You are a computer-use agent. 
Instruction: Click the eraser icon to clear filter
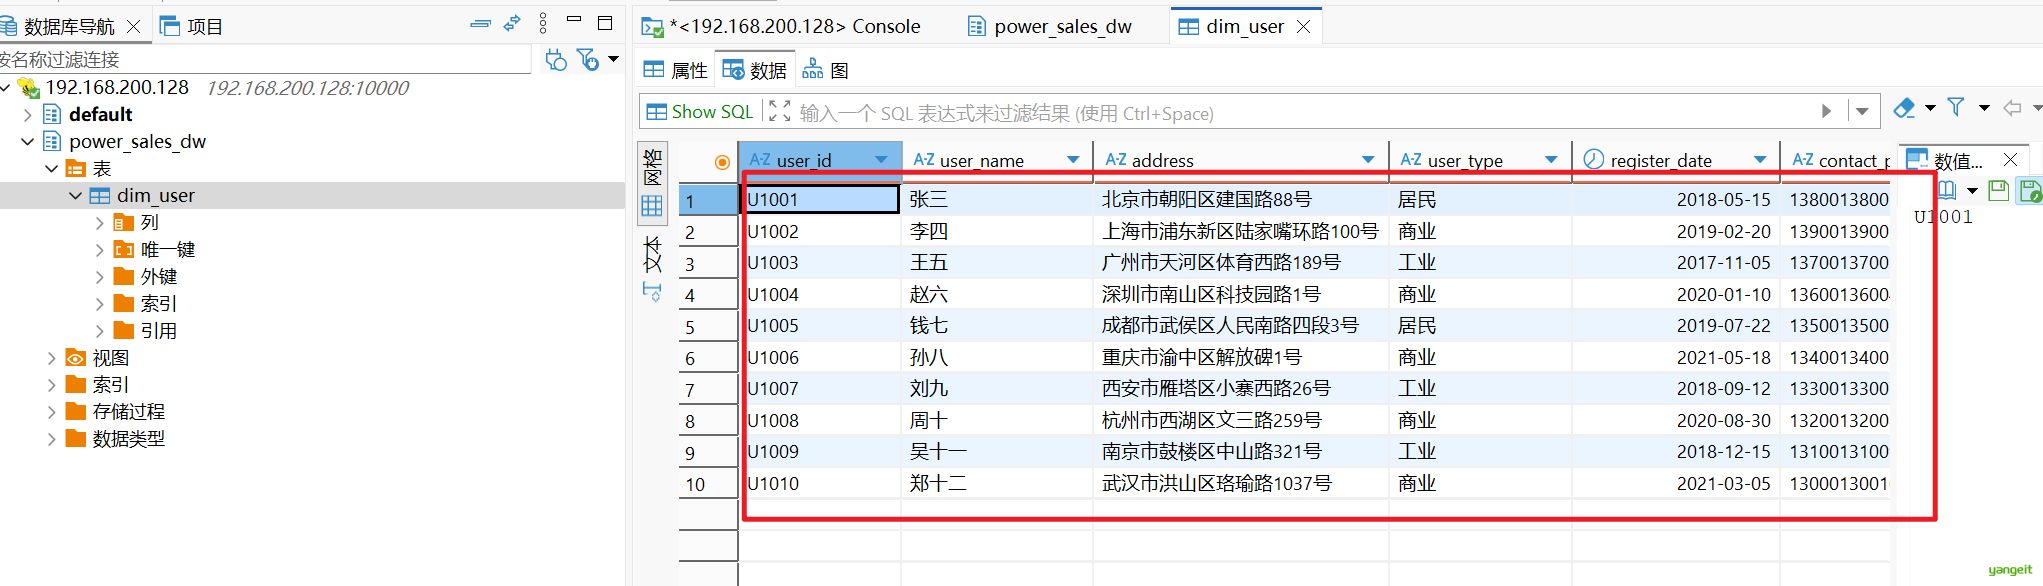click(1904, 108)
